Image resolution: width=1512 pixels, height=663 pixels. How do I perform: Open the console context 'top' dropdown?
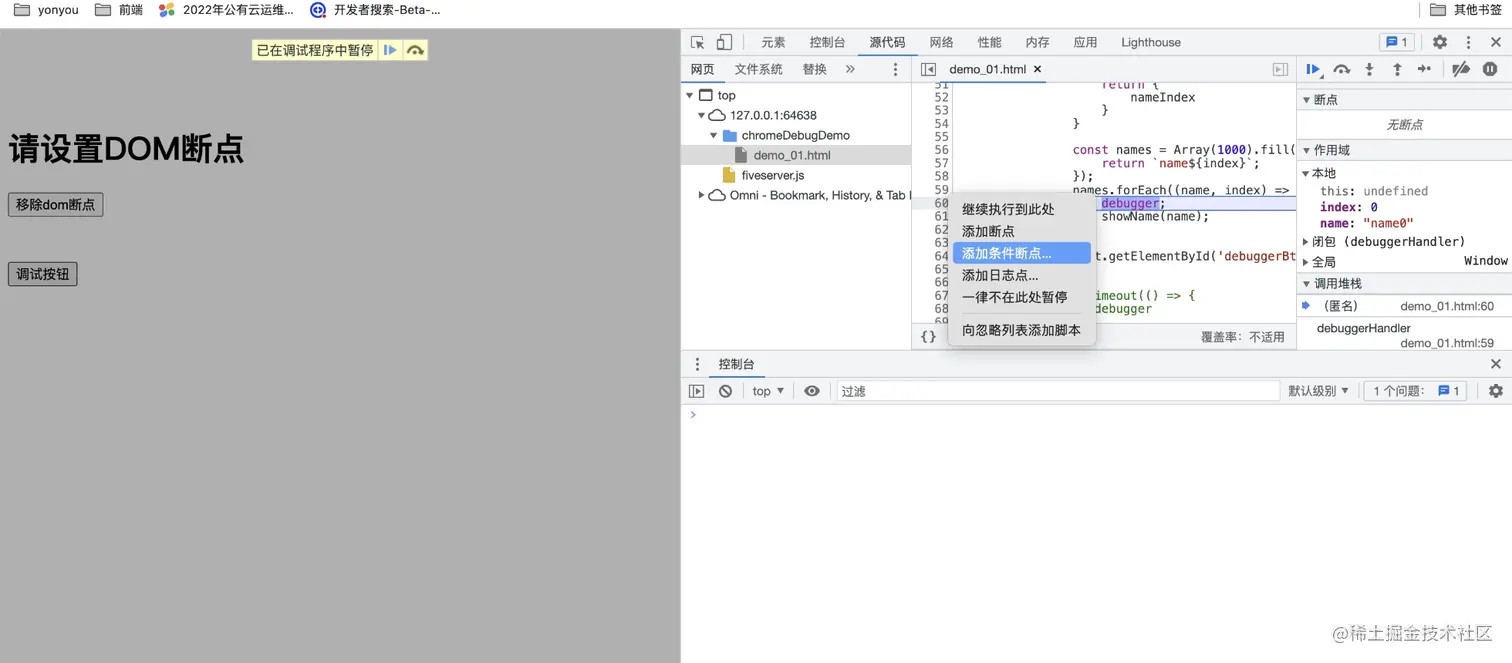[x=768, y=391]
